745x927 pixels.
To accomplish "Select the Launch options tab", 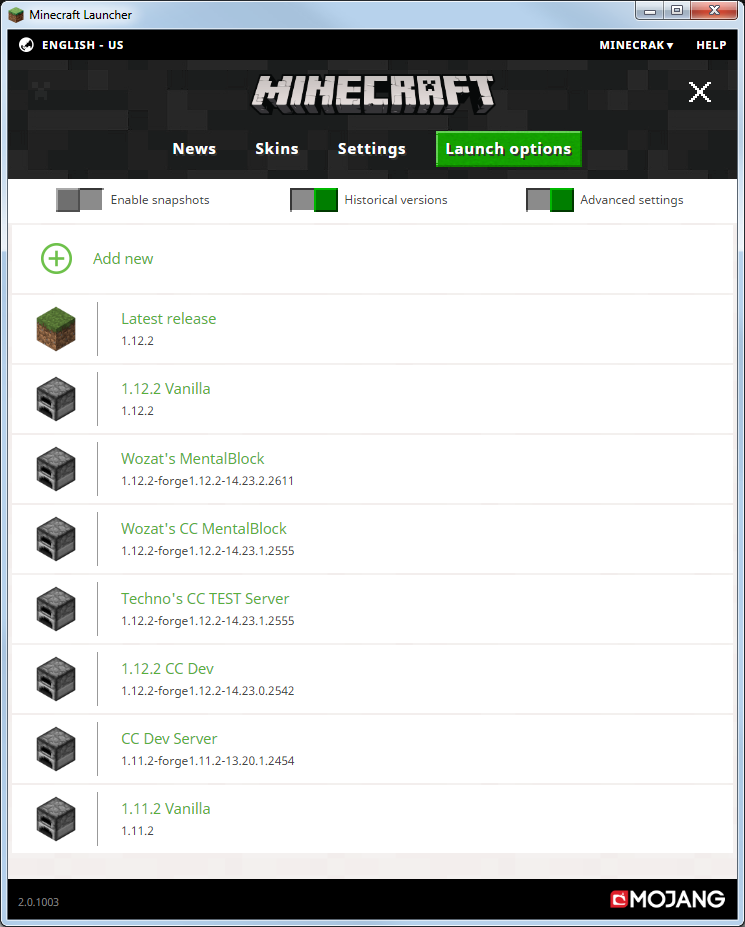I will (508, 149).
